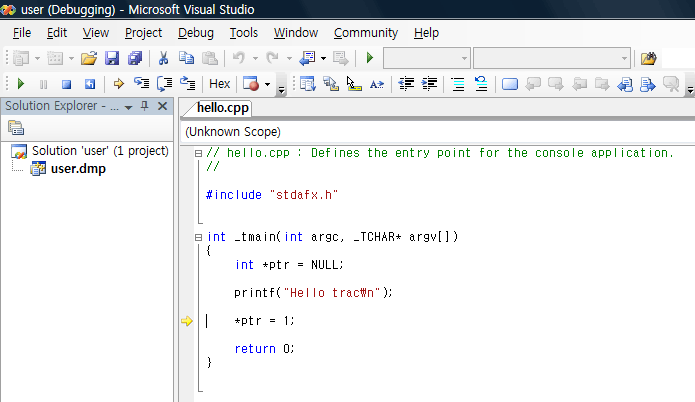The height and width of the screenshot is (402, 695).
Task: Open the Solution Explorer window position dropdown
Action: pos(128,106)
